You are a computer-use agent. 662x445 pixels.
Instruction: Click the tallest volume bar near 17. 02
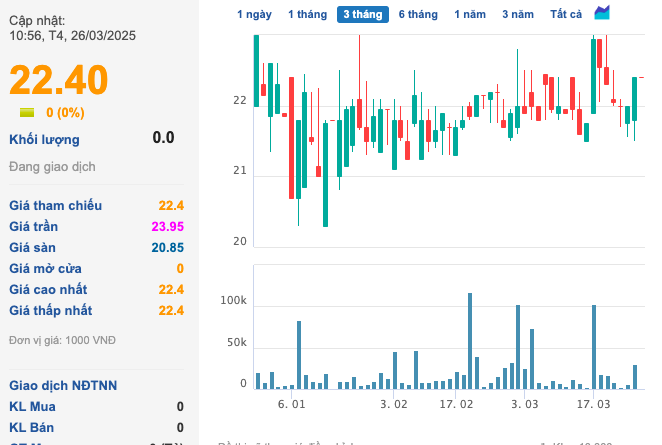[x=470, y=340]
